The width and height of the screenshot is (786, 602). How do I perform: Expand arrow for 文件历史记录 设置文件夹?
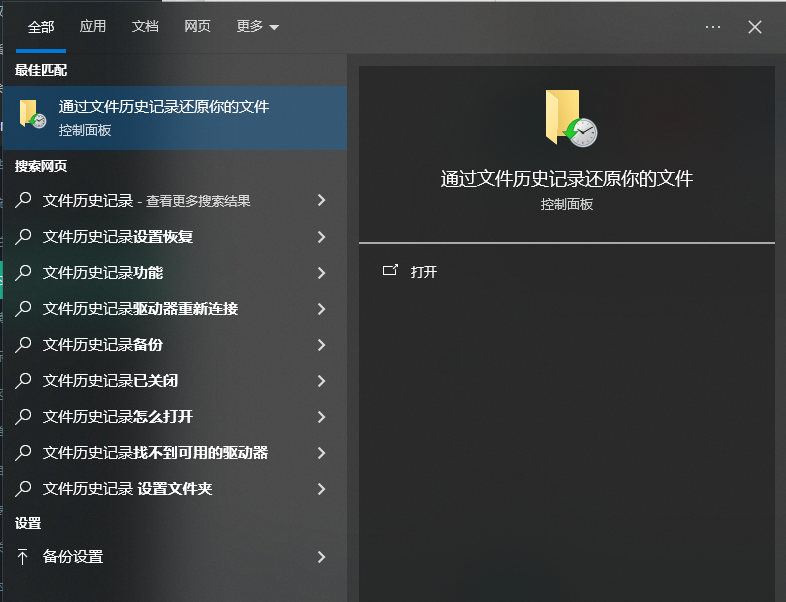pos(321,489)
